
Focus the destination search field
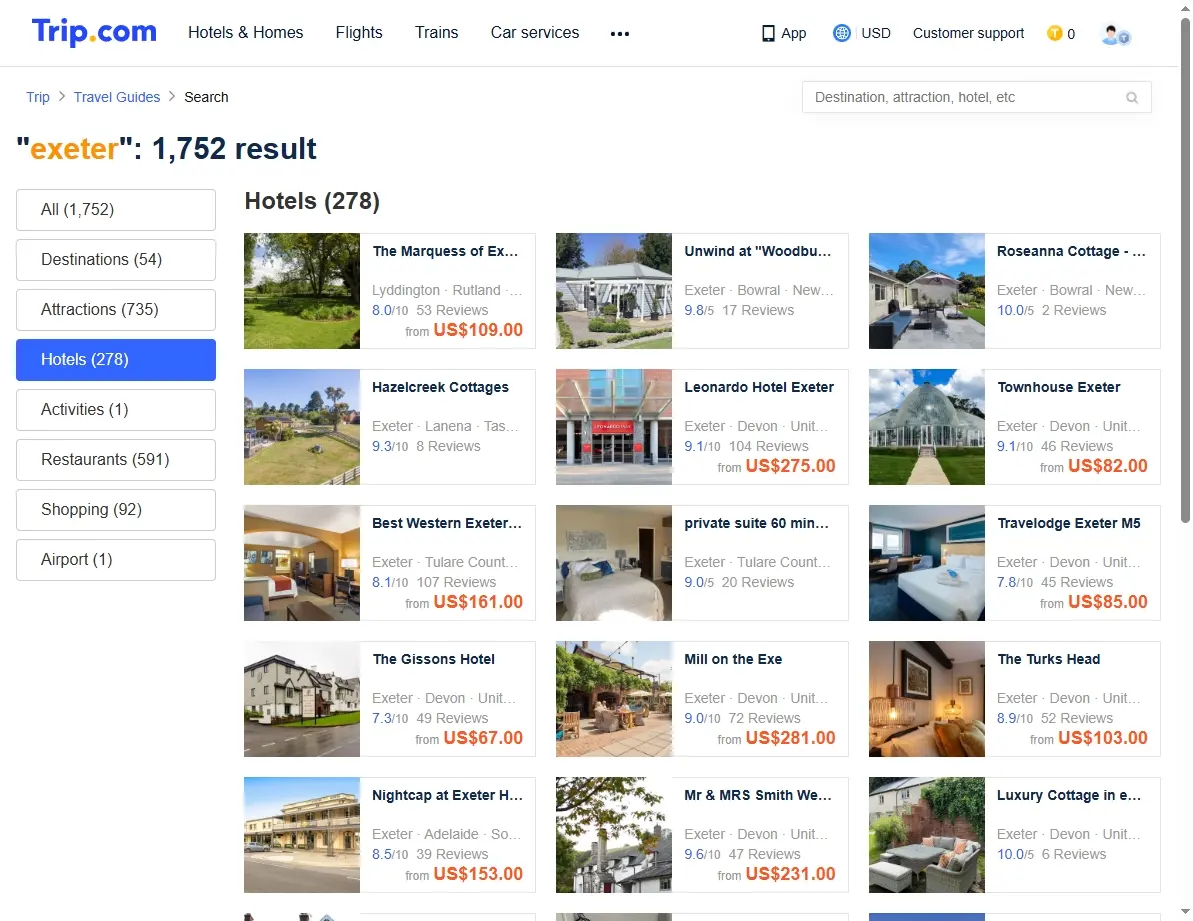976,97
